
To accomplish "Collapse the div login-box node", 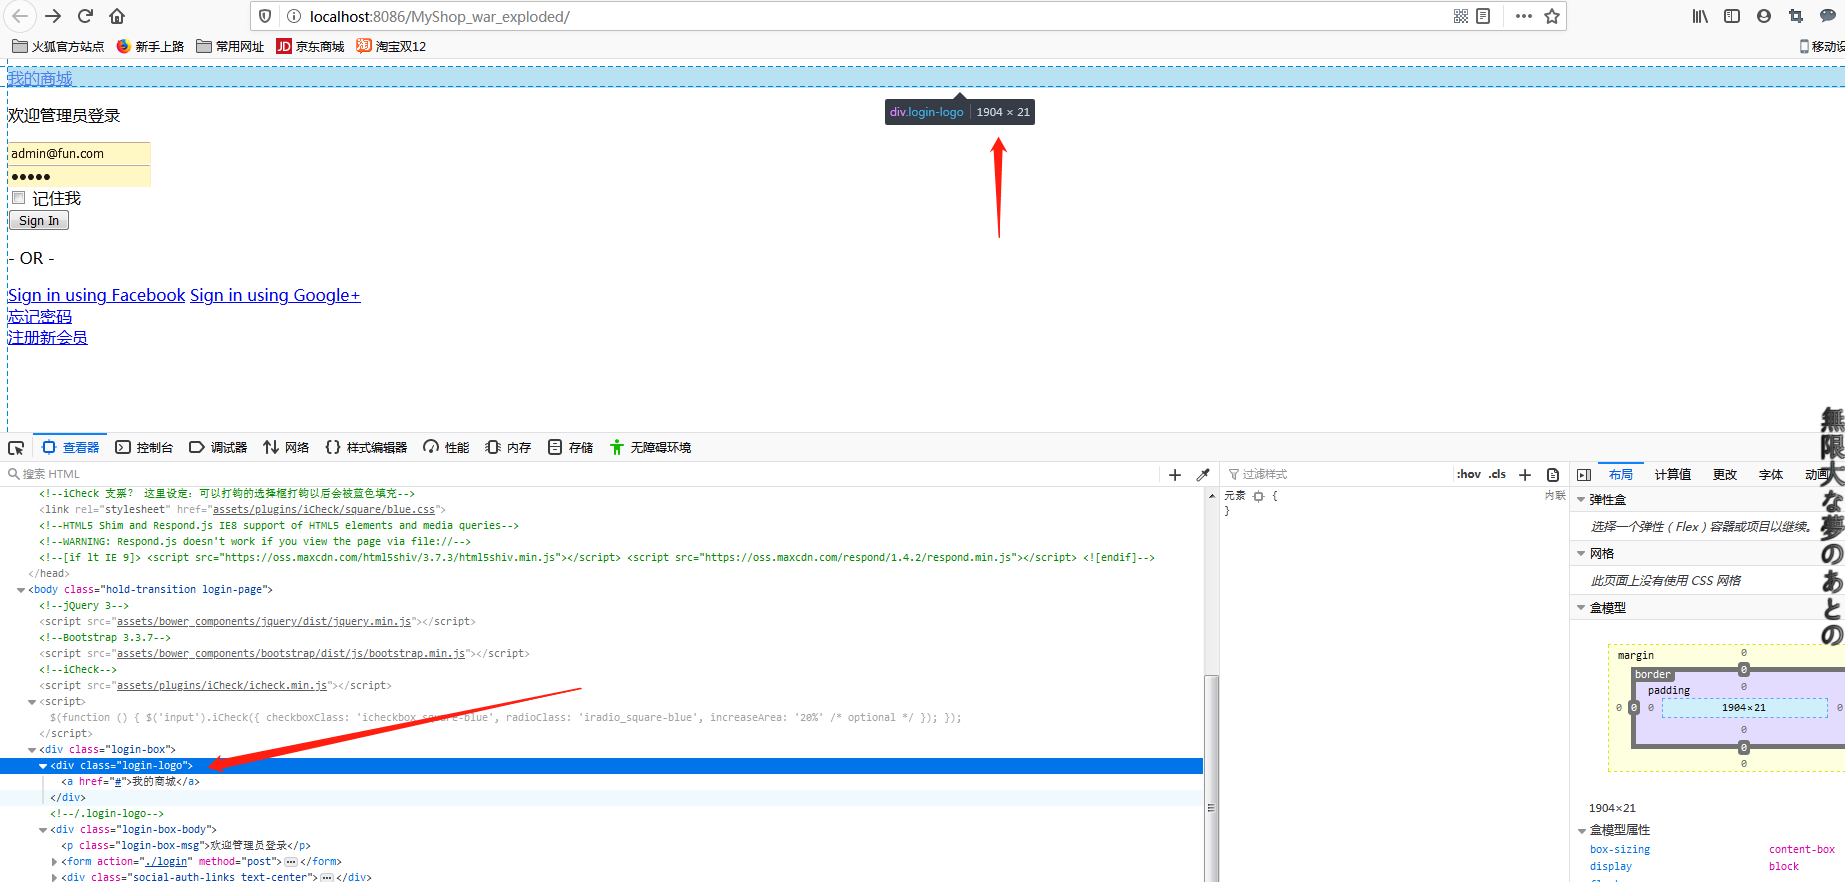I will point(32,750).
